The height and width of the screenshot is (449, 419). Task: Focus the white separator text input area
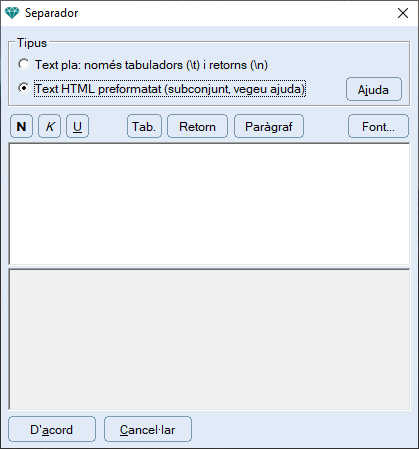(x=209, y=204)
